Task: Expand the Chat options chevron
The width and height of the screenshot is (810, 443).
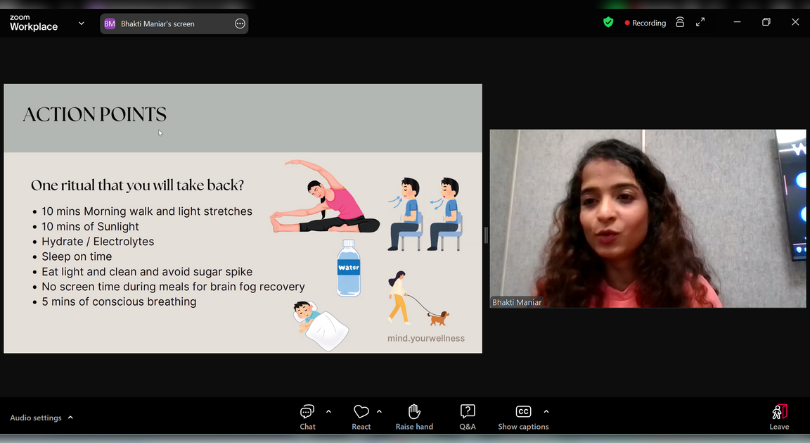Action: coord(328,411)
